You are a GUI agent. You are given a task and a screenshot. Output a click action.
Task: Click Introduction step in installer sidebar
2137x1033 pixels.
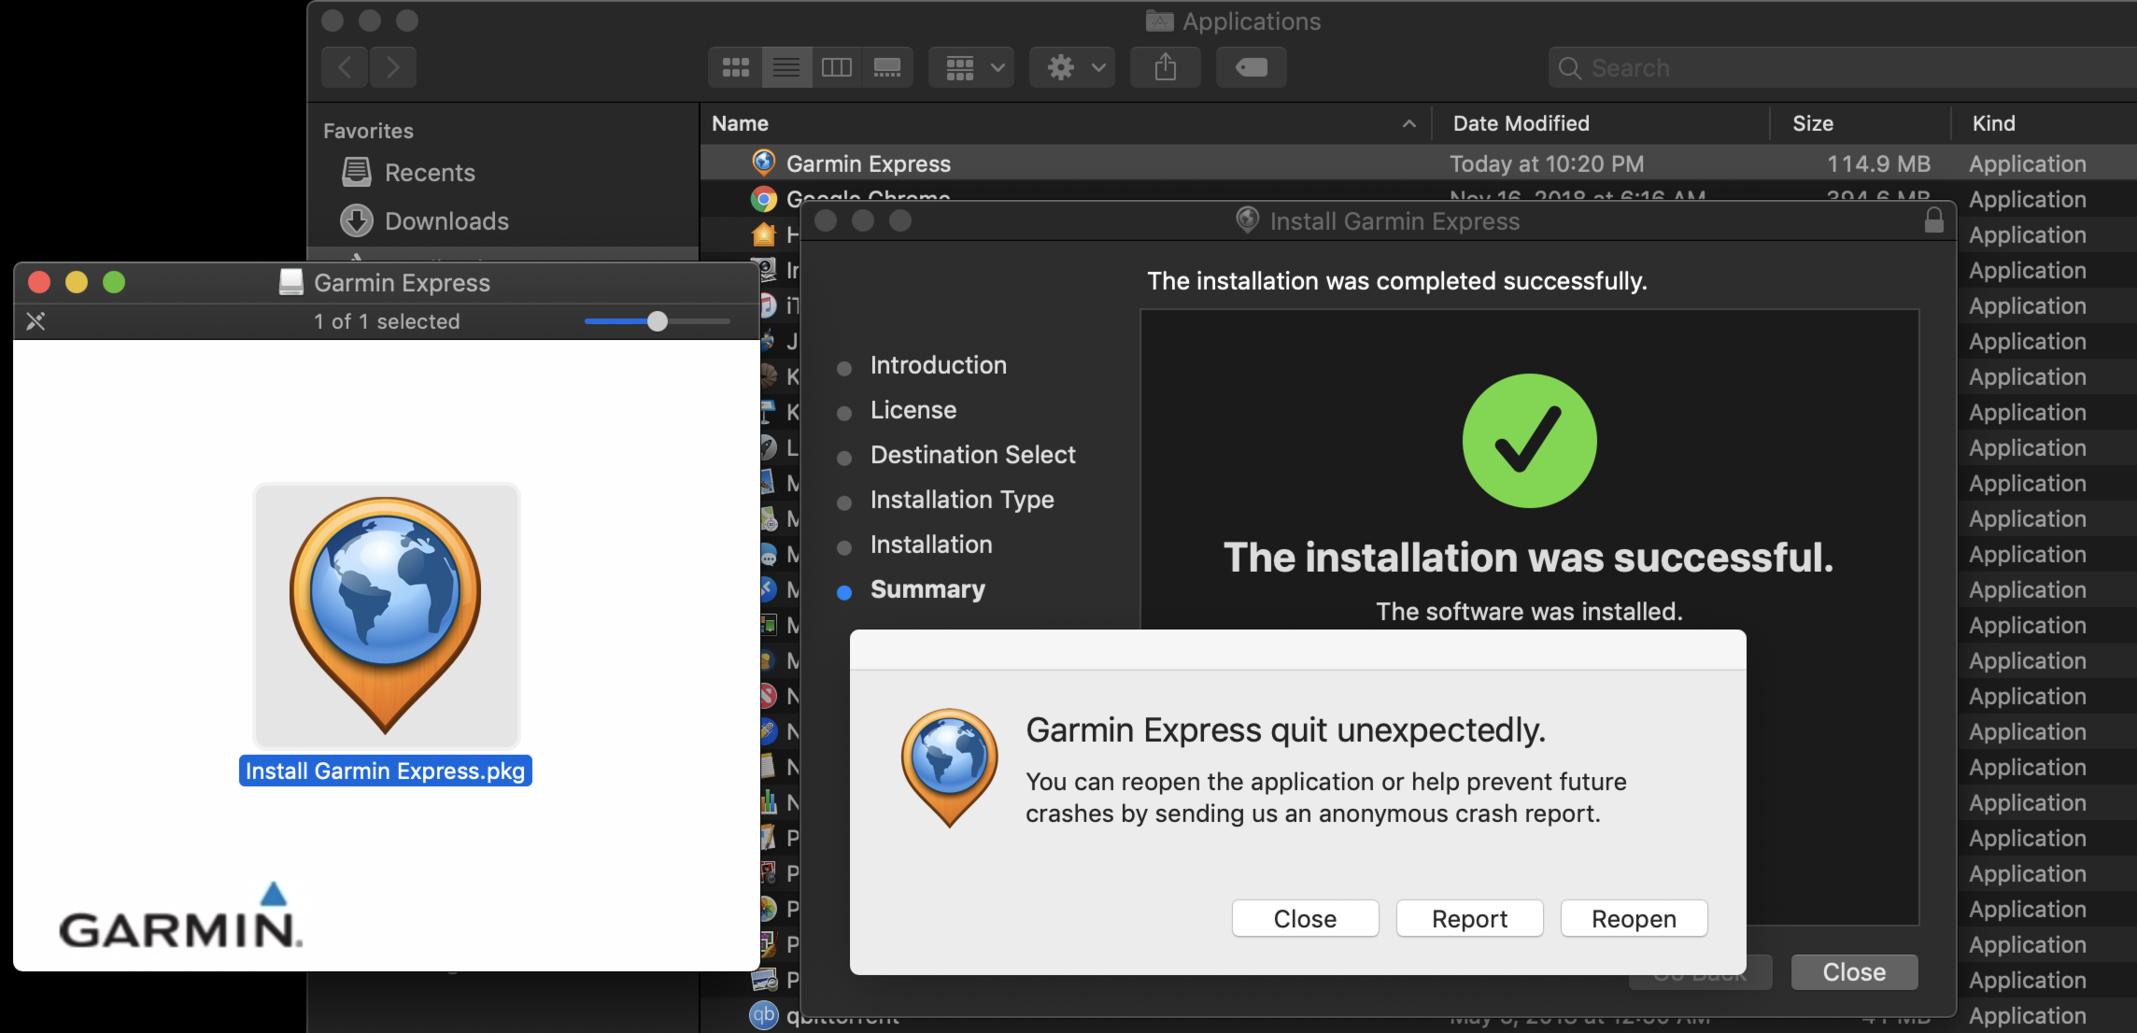tap(938, 365)
